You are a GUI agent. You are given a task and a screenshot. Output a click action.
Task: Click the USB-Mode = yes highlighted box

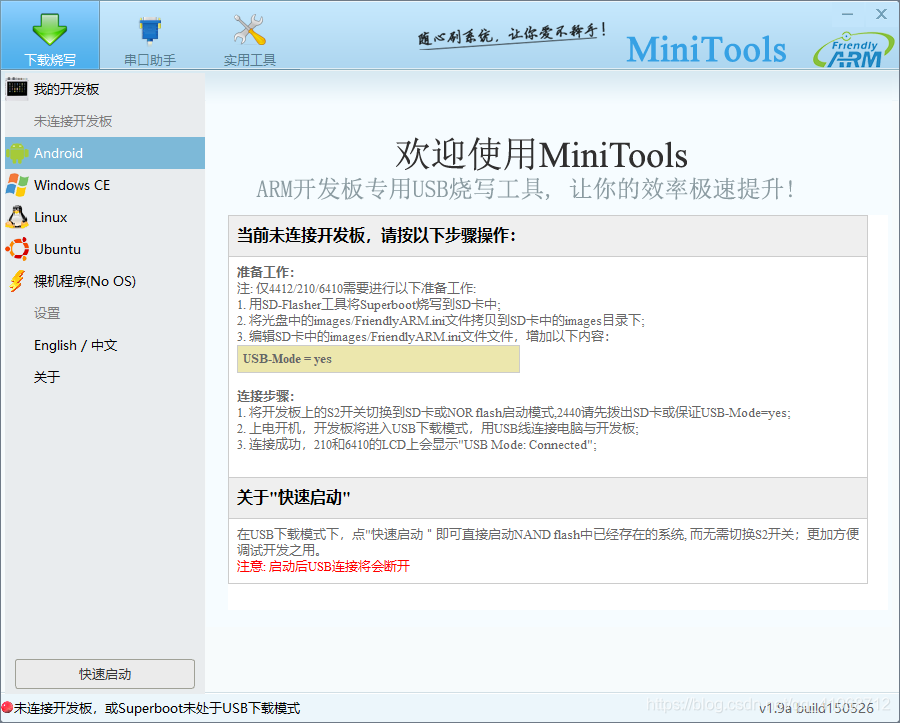[378, 359]
